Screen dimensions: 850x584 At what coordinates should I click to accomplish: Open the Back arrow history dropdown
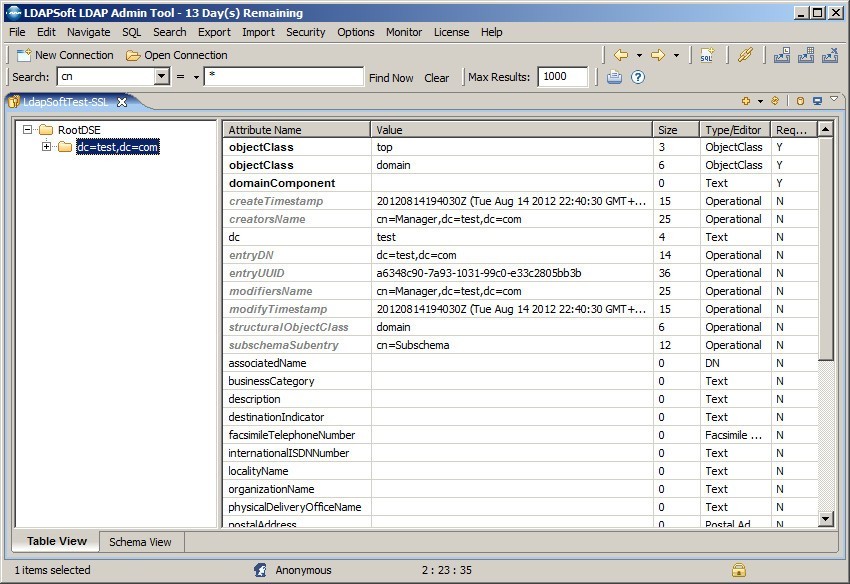[x=640, y=56]
